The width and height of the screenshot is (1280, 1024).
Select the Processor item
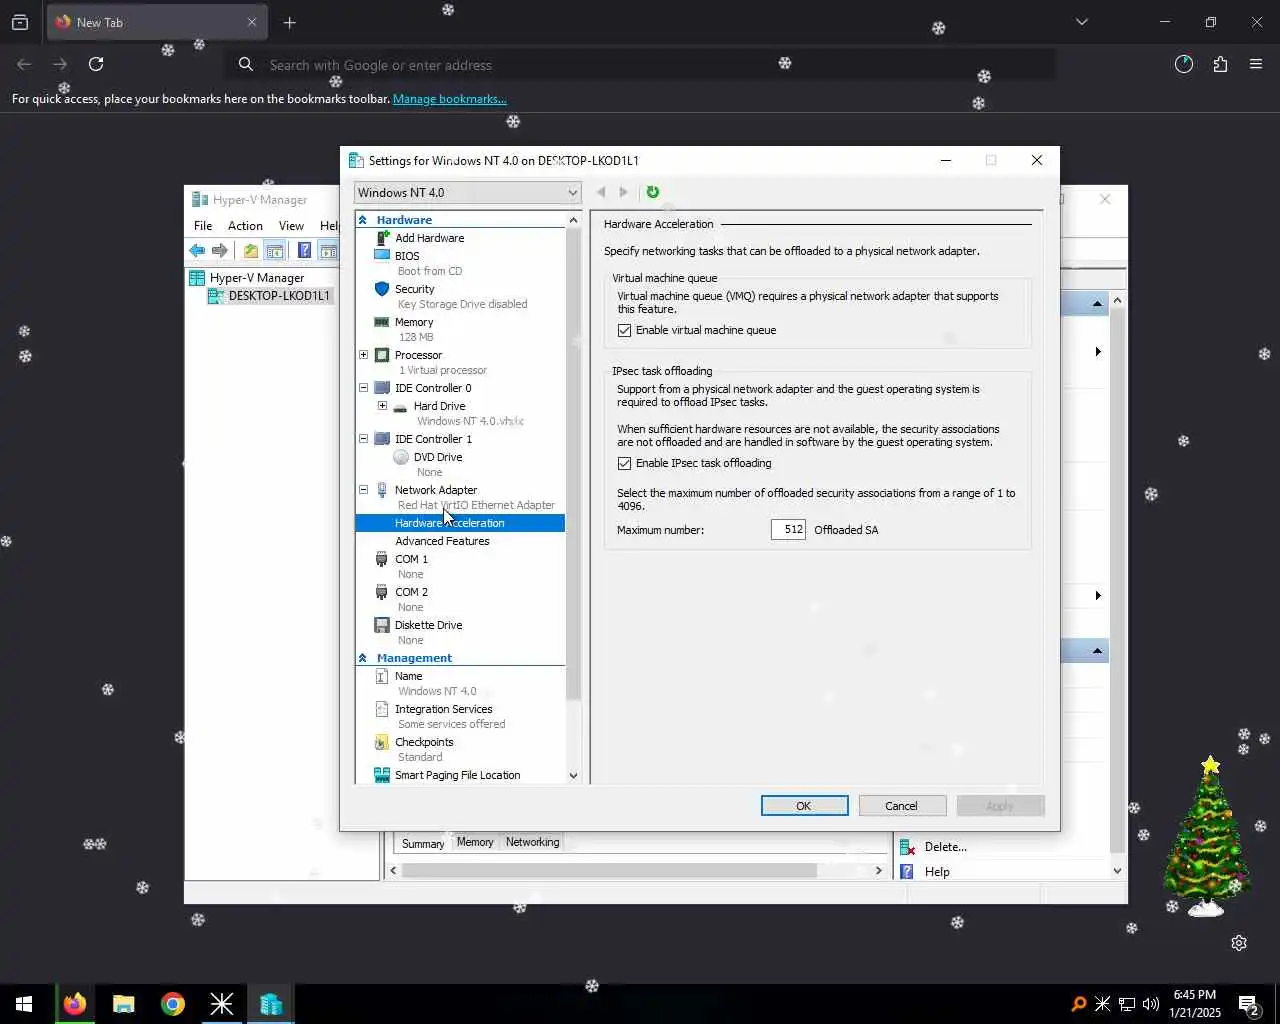point(418,355)
